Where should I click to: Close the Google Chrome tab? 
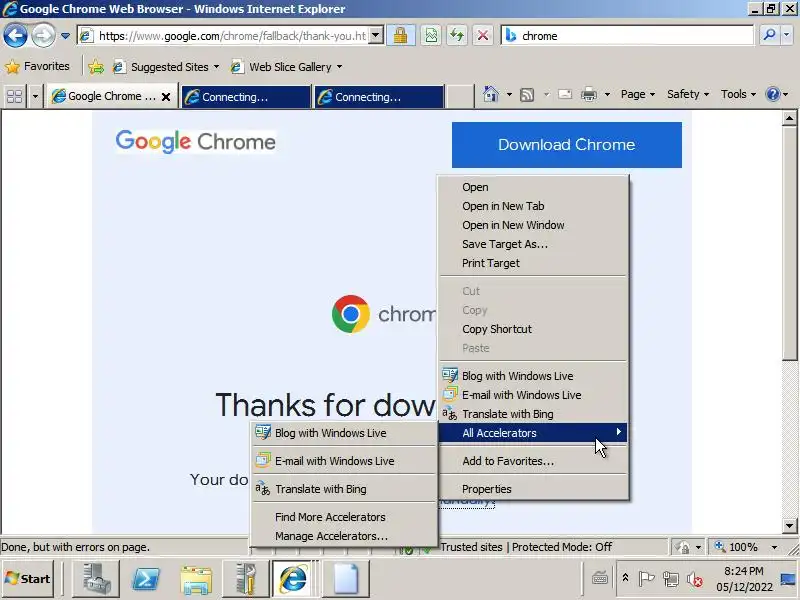[x=166, y=96]
